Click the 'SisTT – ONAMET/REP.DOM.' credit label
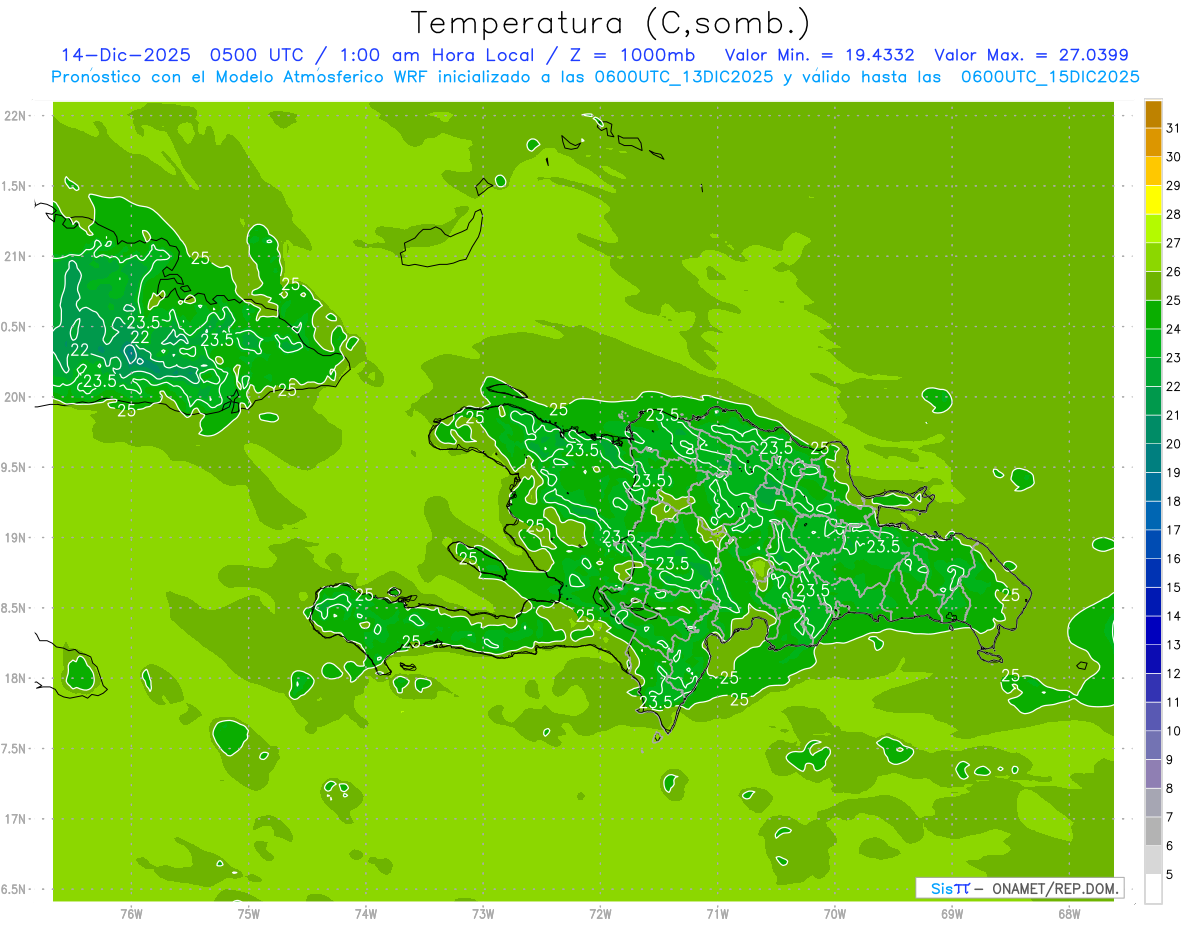 pos(1019,888)
